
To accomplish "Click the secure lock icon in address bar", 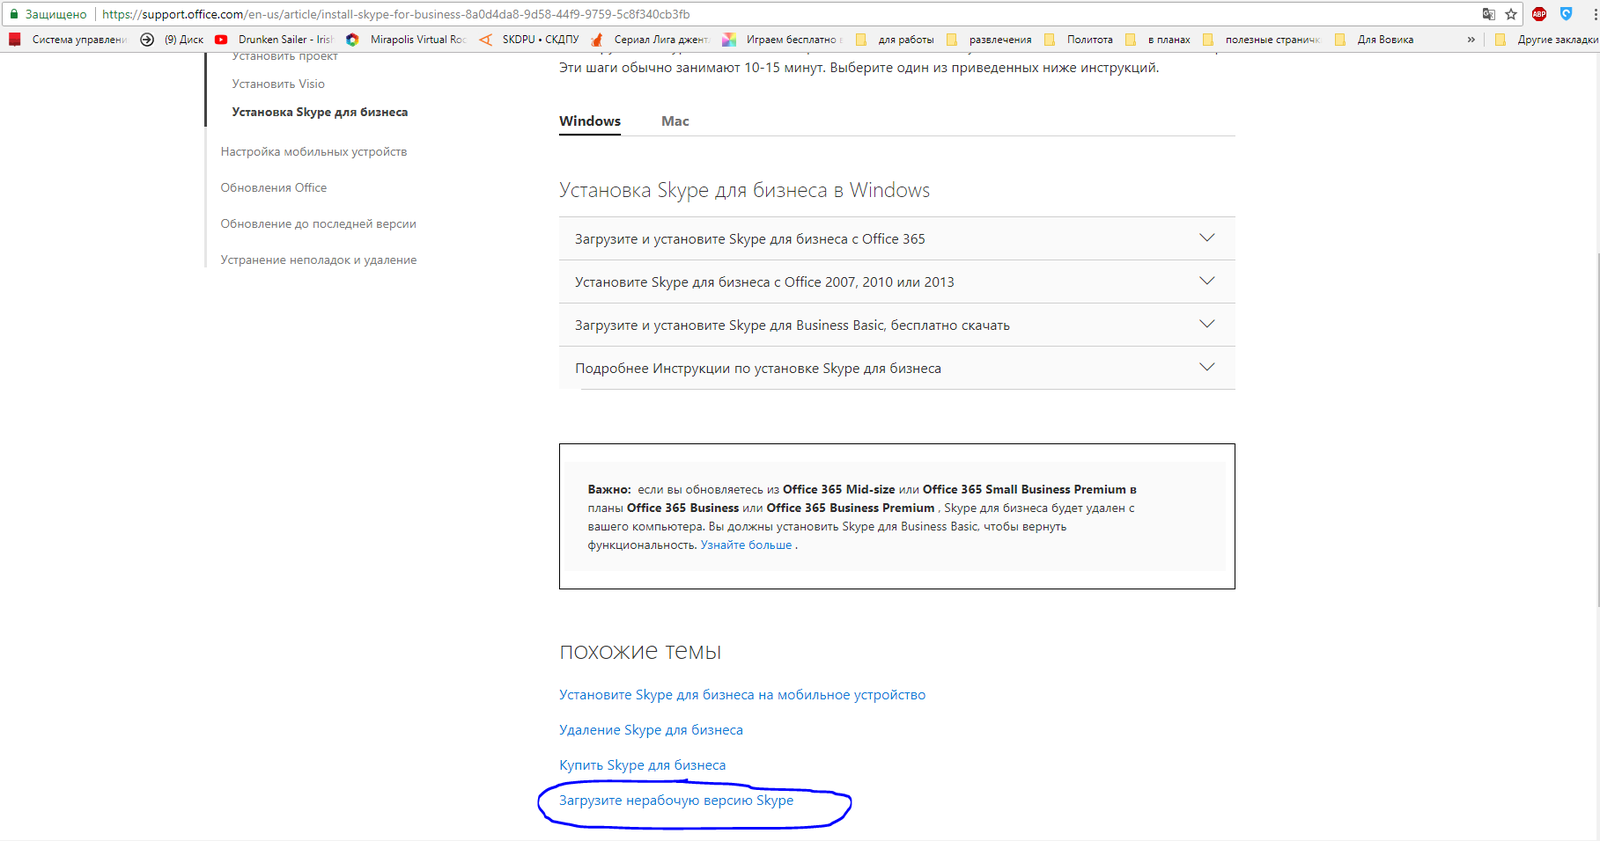I will [x=14, y=14].
